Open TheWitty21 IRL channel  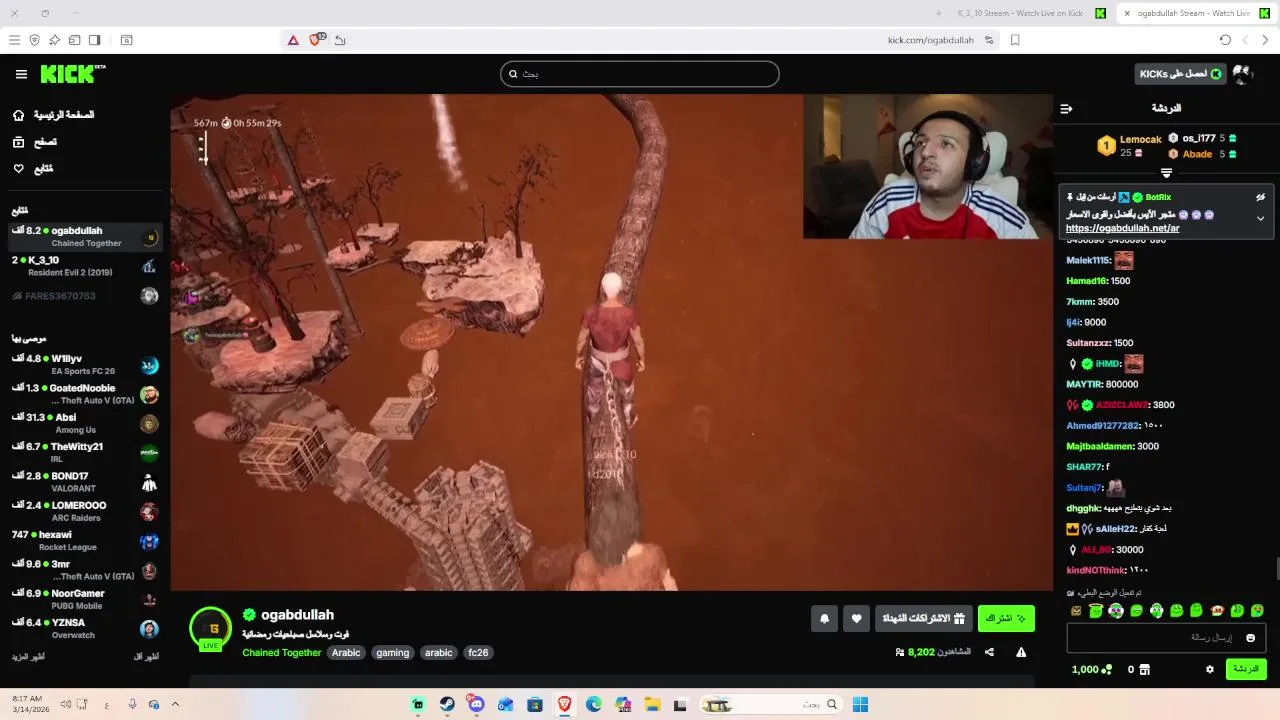(85, 453)
